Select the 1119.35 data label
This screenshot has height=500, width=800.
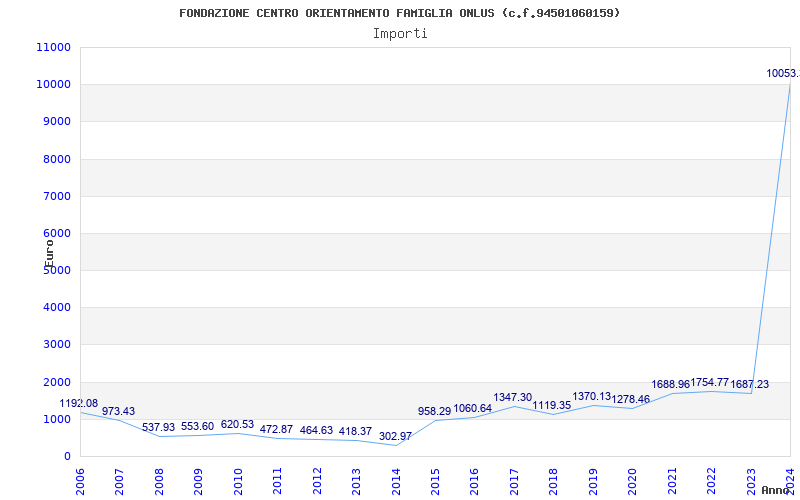552,406
